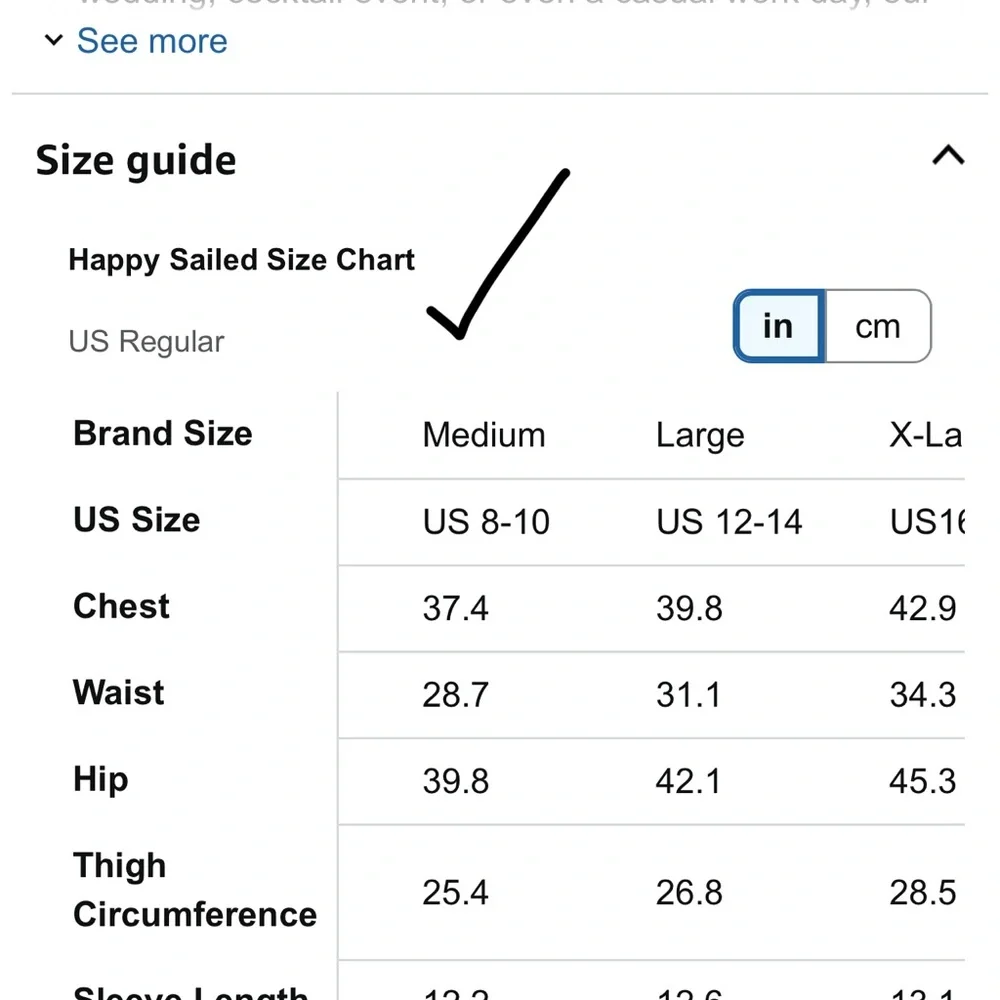Click the US 8-10 size cell
The height and width of the screenshot is (1000, 1000).
(x=486, y=522)
